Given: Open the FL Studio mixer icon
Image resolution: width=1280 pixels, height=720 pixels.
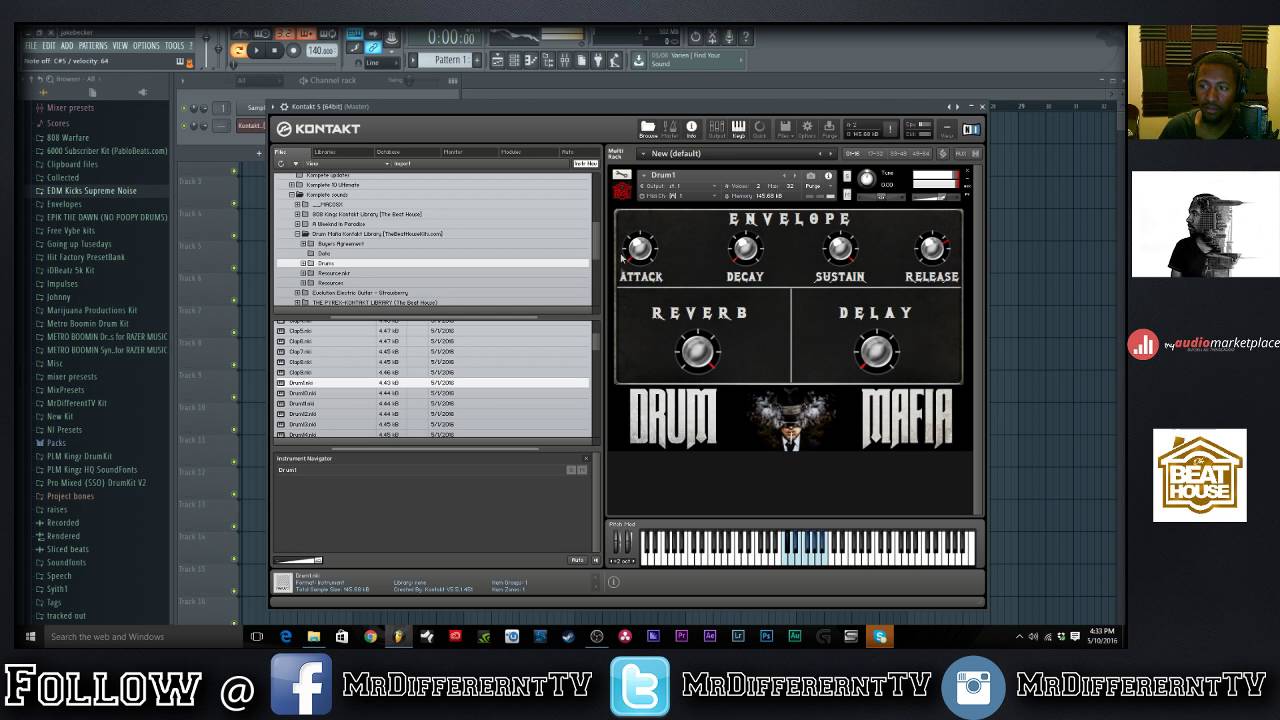Looking at the screenshot, I should pos(565,60).
